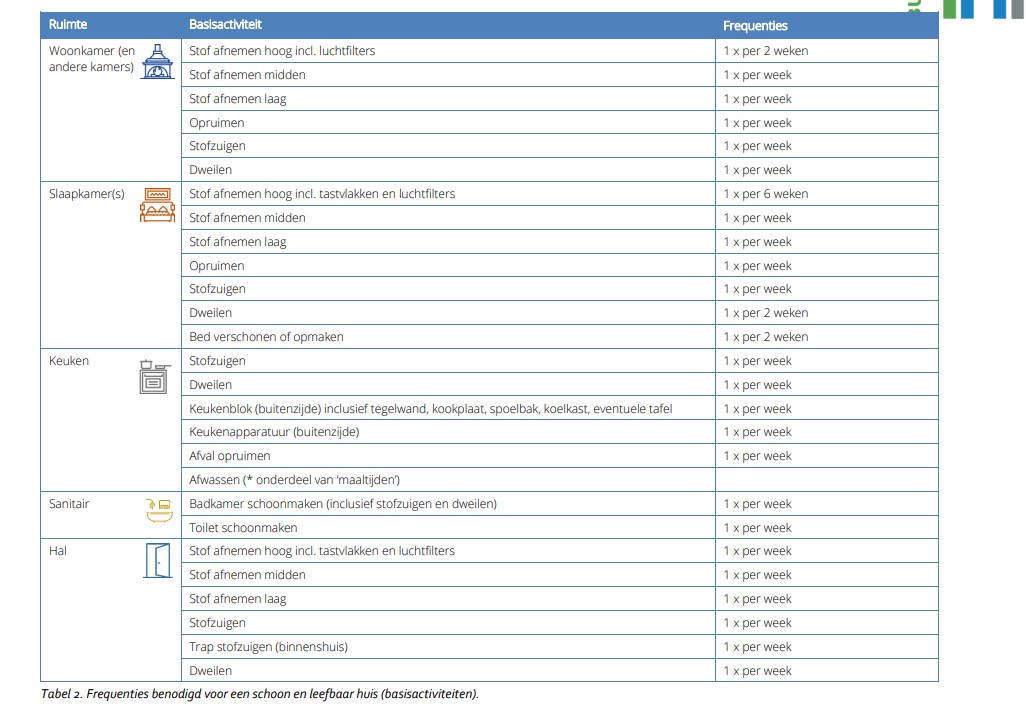Screen dimensions: 1026x723
Task: Click the '1 x per 6 weken' frequency
Action: pos(765,194)
